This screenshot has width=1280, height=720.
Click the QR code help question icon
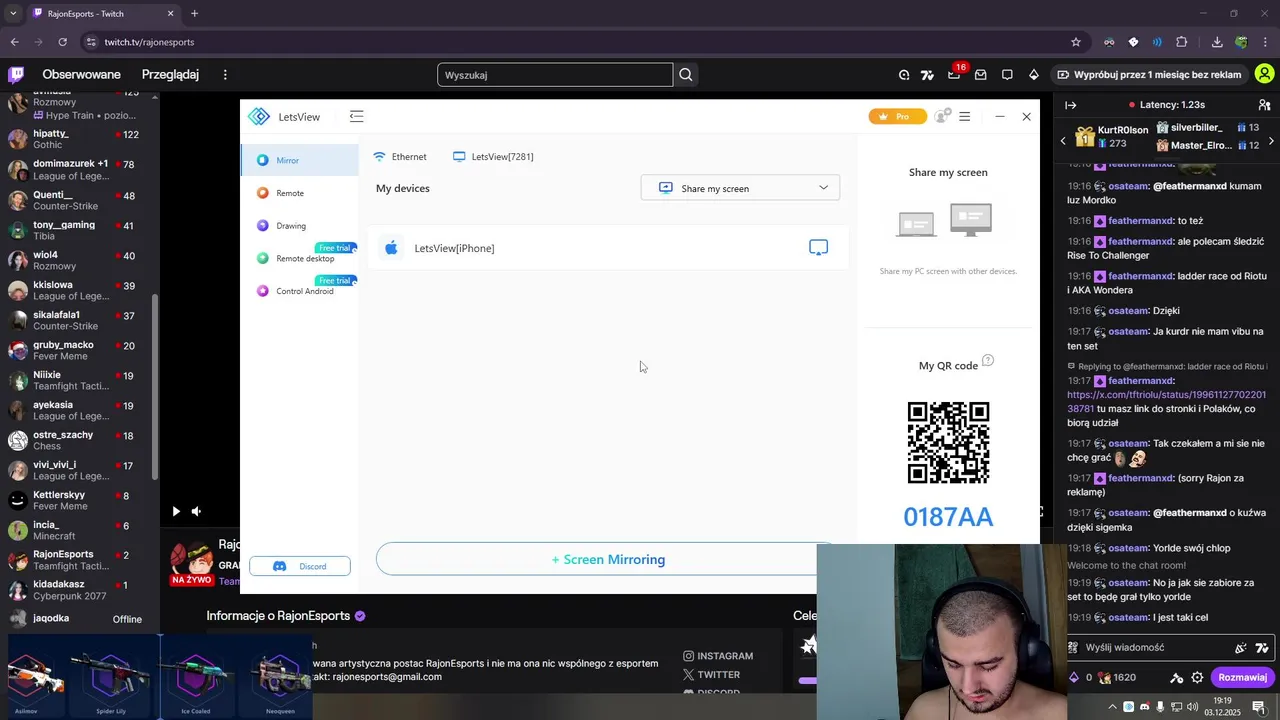[x=988, y=360]
